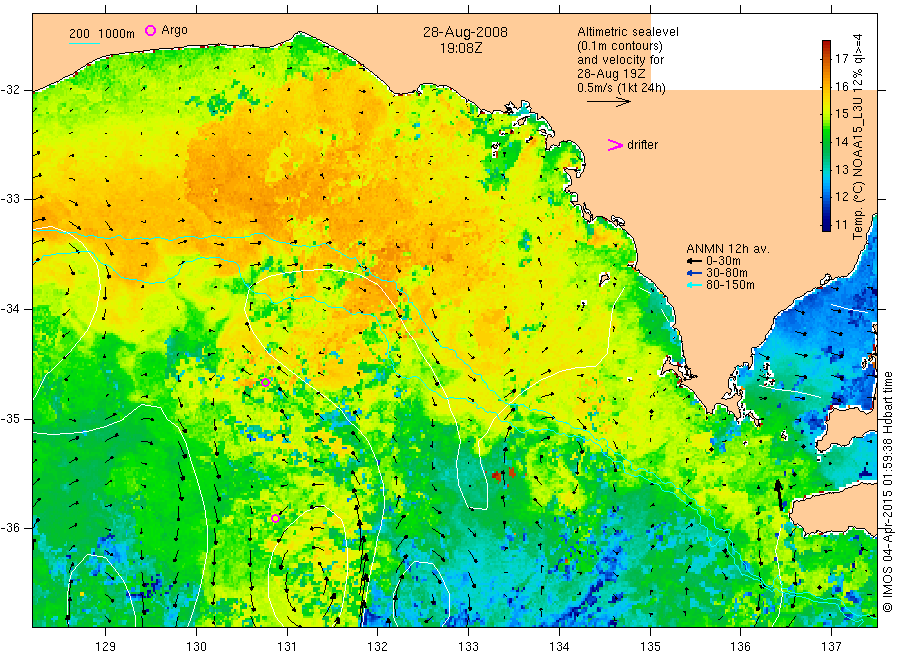Click colorbar value 17
900x660 pixels.
pyautogui.click(x=841, y=59)
